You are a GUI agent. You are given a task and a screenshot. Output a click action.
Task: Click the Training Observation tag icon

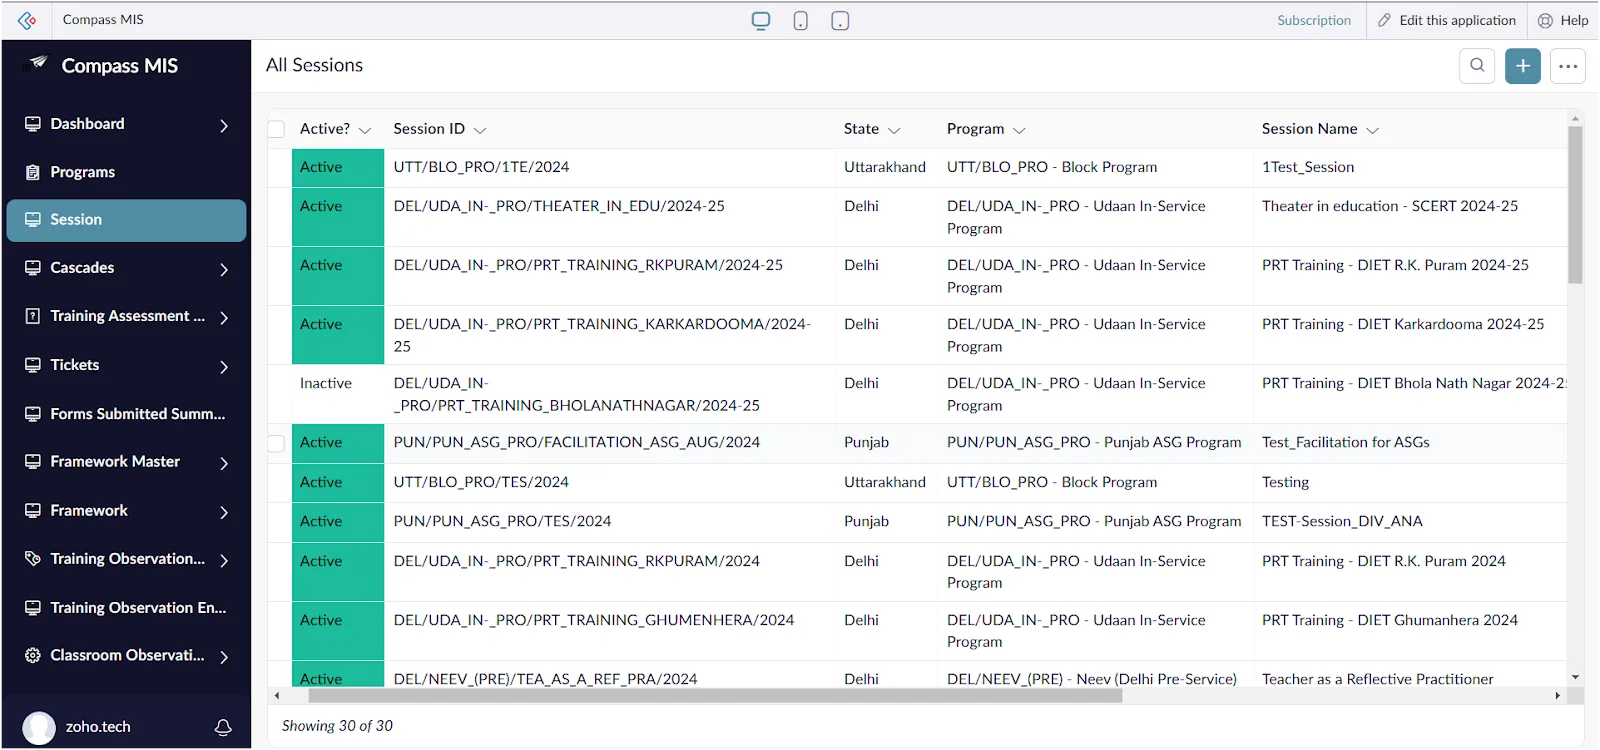[x=33, y=559]
